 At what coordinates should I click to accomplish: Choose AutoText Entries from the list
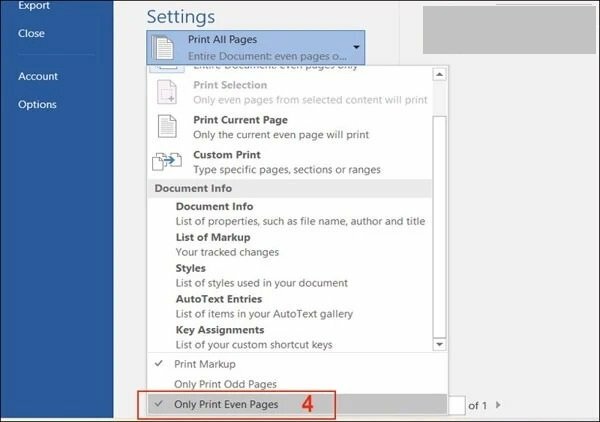pos(218,299)
